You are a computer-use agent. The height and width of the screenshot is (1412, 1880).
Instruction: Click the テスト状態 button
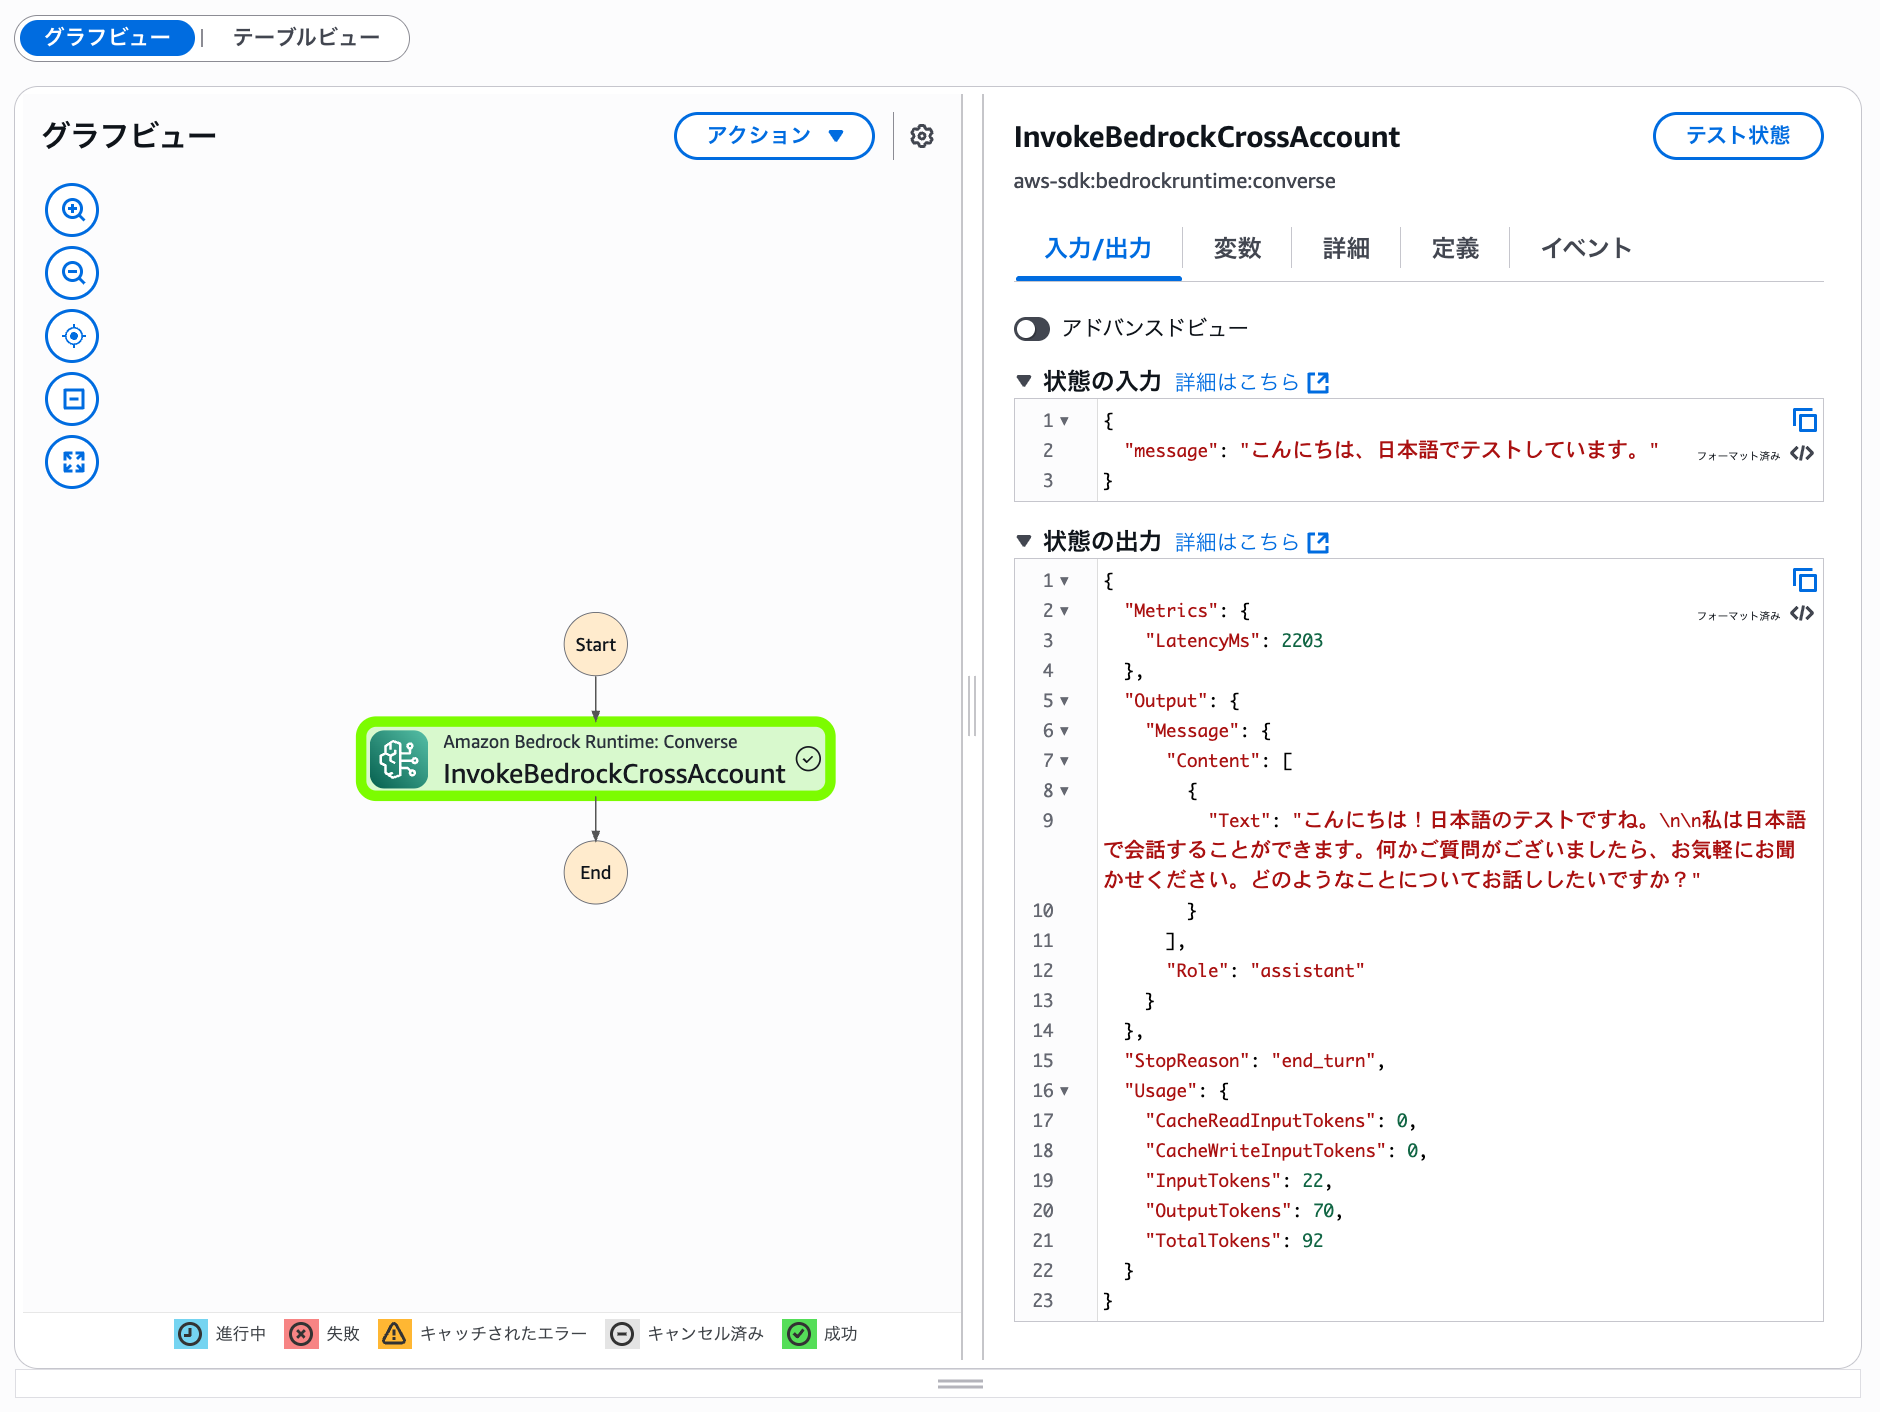coord(1738,136)
